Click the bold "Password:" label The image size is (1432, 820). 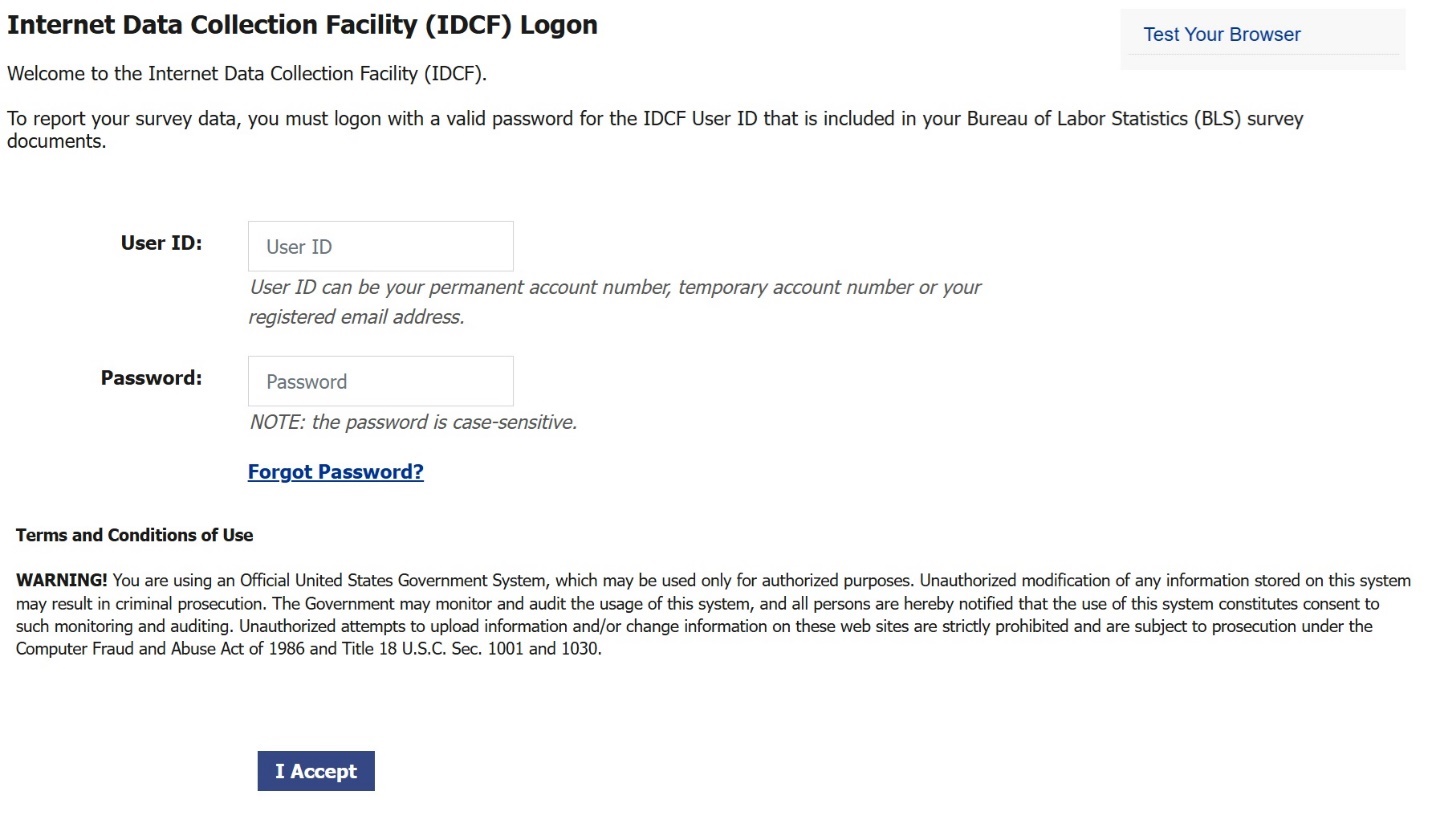[151, 378]
